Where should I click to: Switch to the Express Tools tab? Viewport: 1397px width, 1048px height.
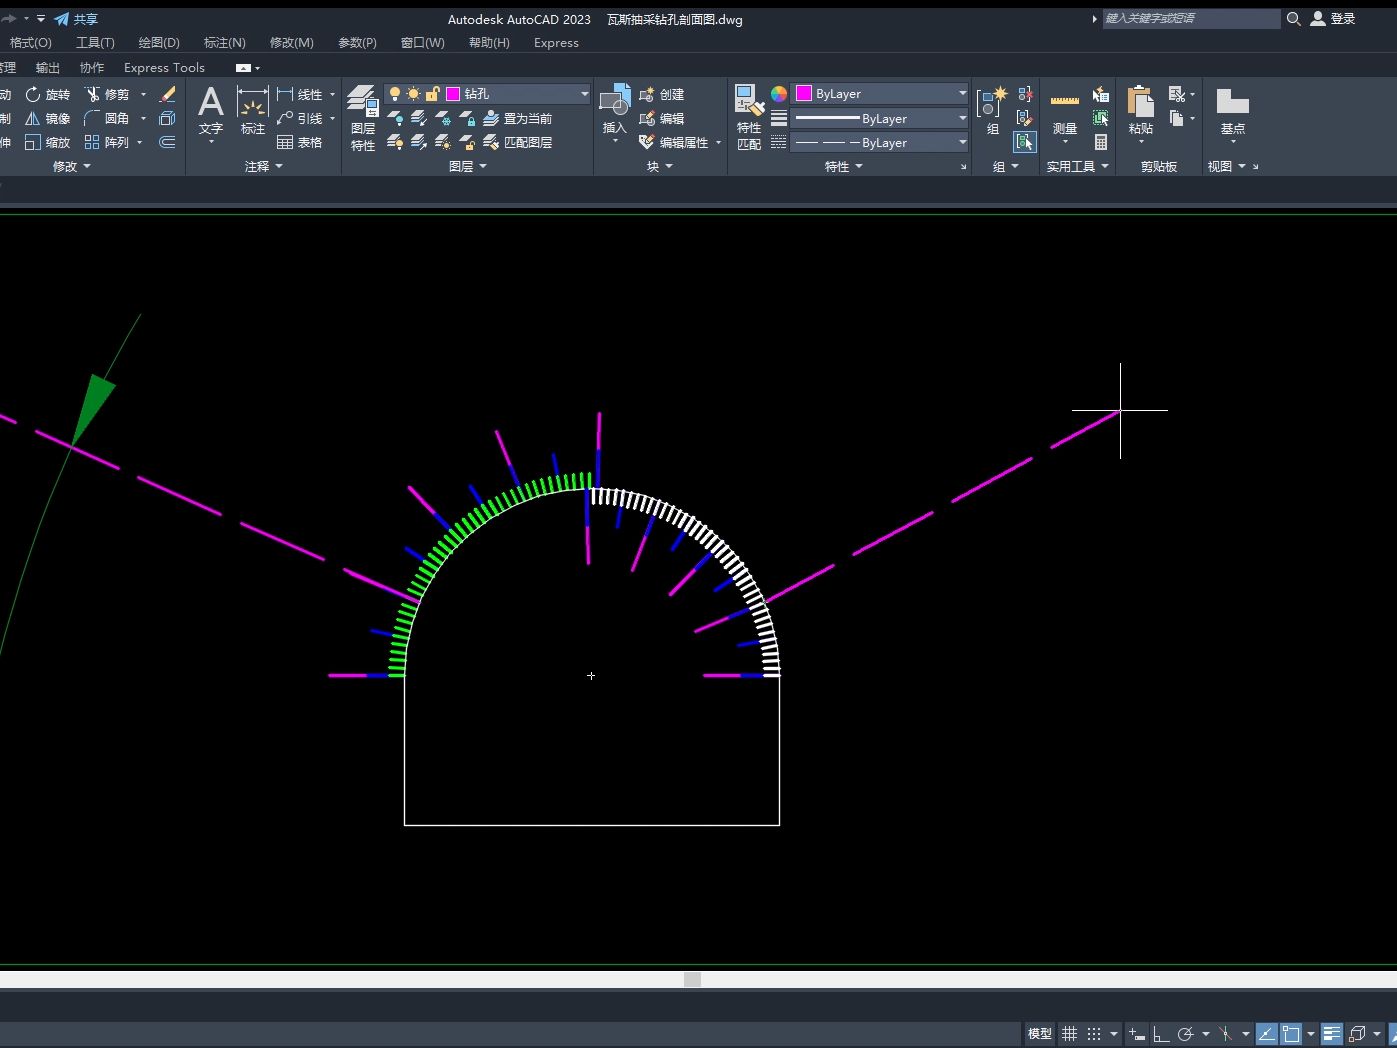point(164,68)
